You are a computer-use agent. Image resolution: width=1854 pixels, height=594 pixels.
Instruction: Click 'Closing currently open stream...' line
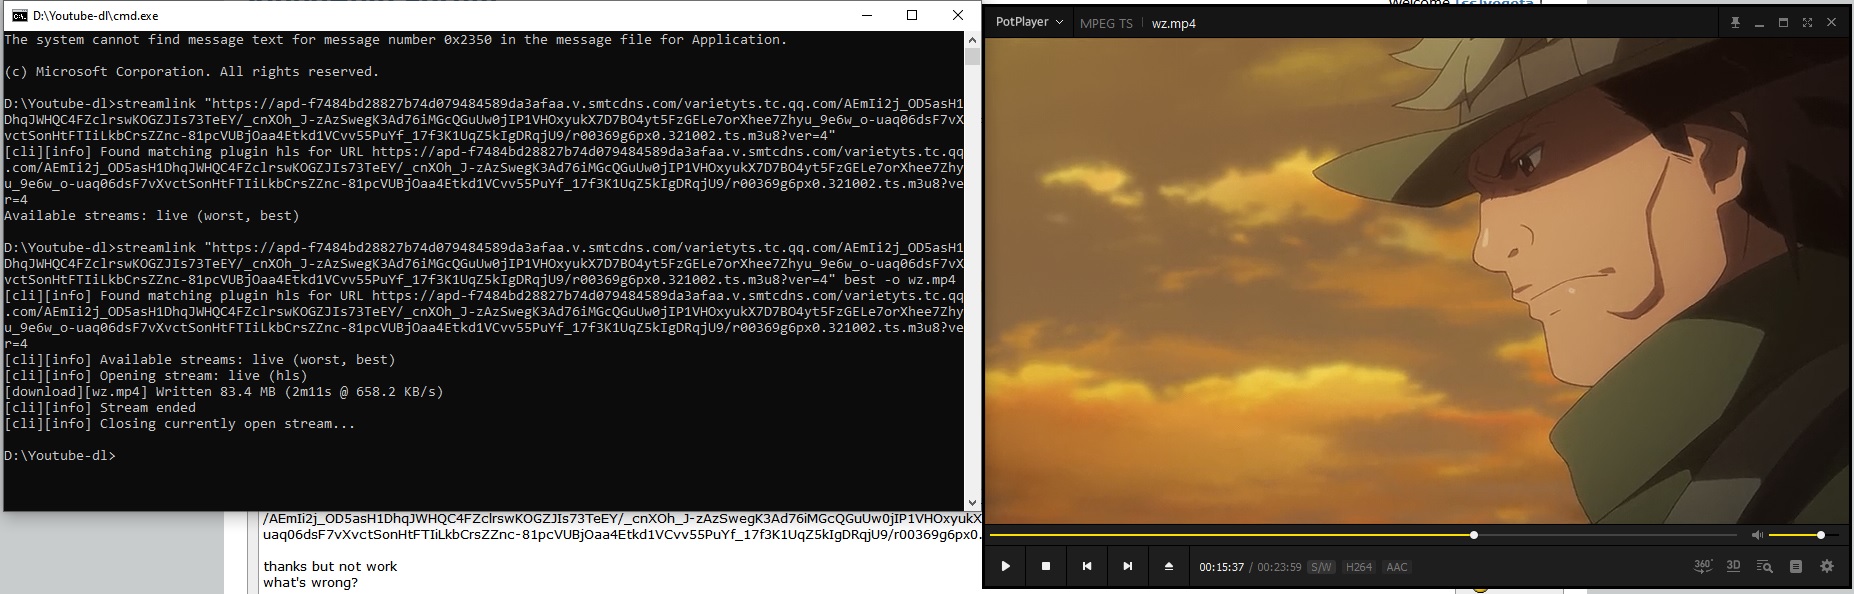[x=180, y=424]
